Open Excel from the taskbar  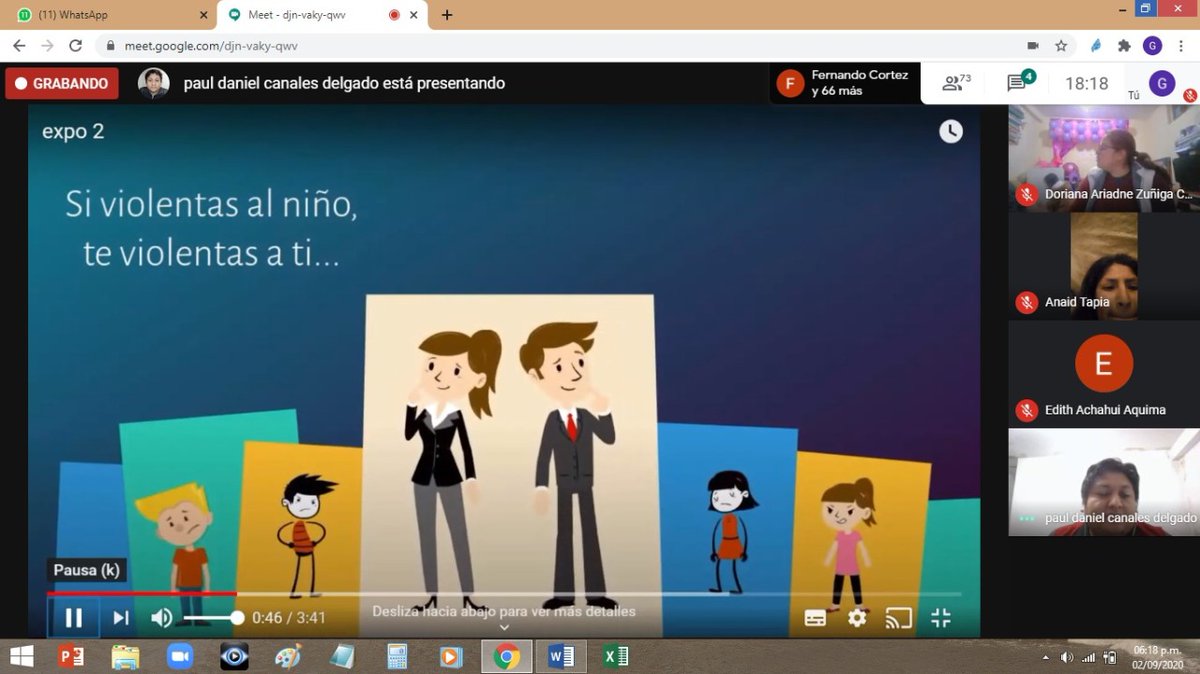[615, 656]
